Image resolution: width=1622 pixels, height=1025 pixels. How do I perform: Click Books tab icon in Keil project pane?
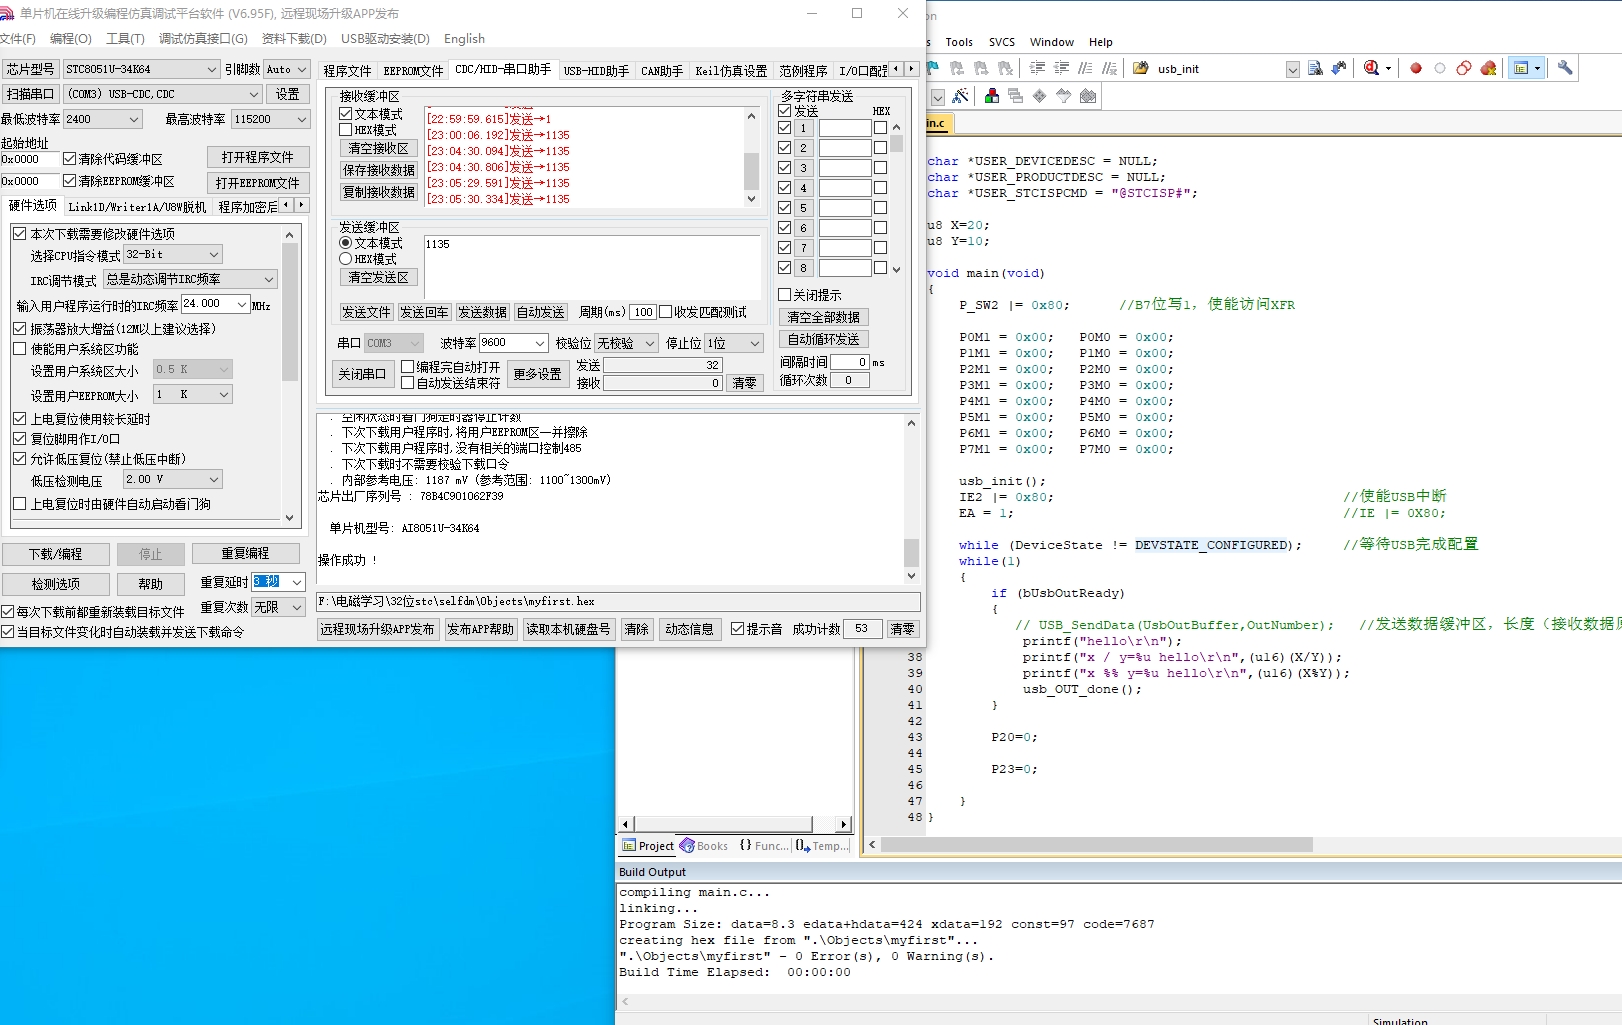tap(687, 846)
